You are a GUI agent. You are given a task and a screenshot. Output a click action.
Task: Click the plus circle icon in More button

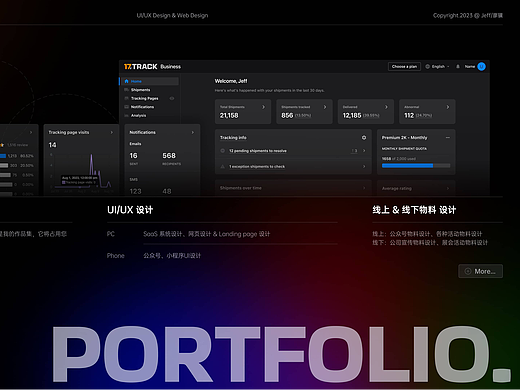click(468, 271)
